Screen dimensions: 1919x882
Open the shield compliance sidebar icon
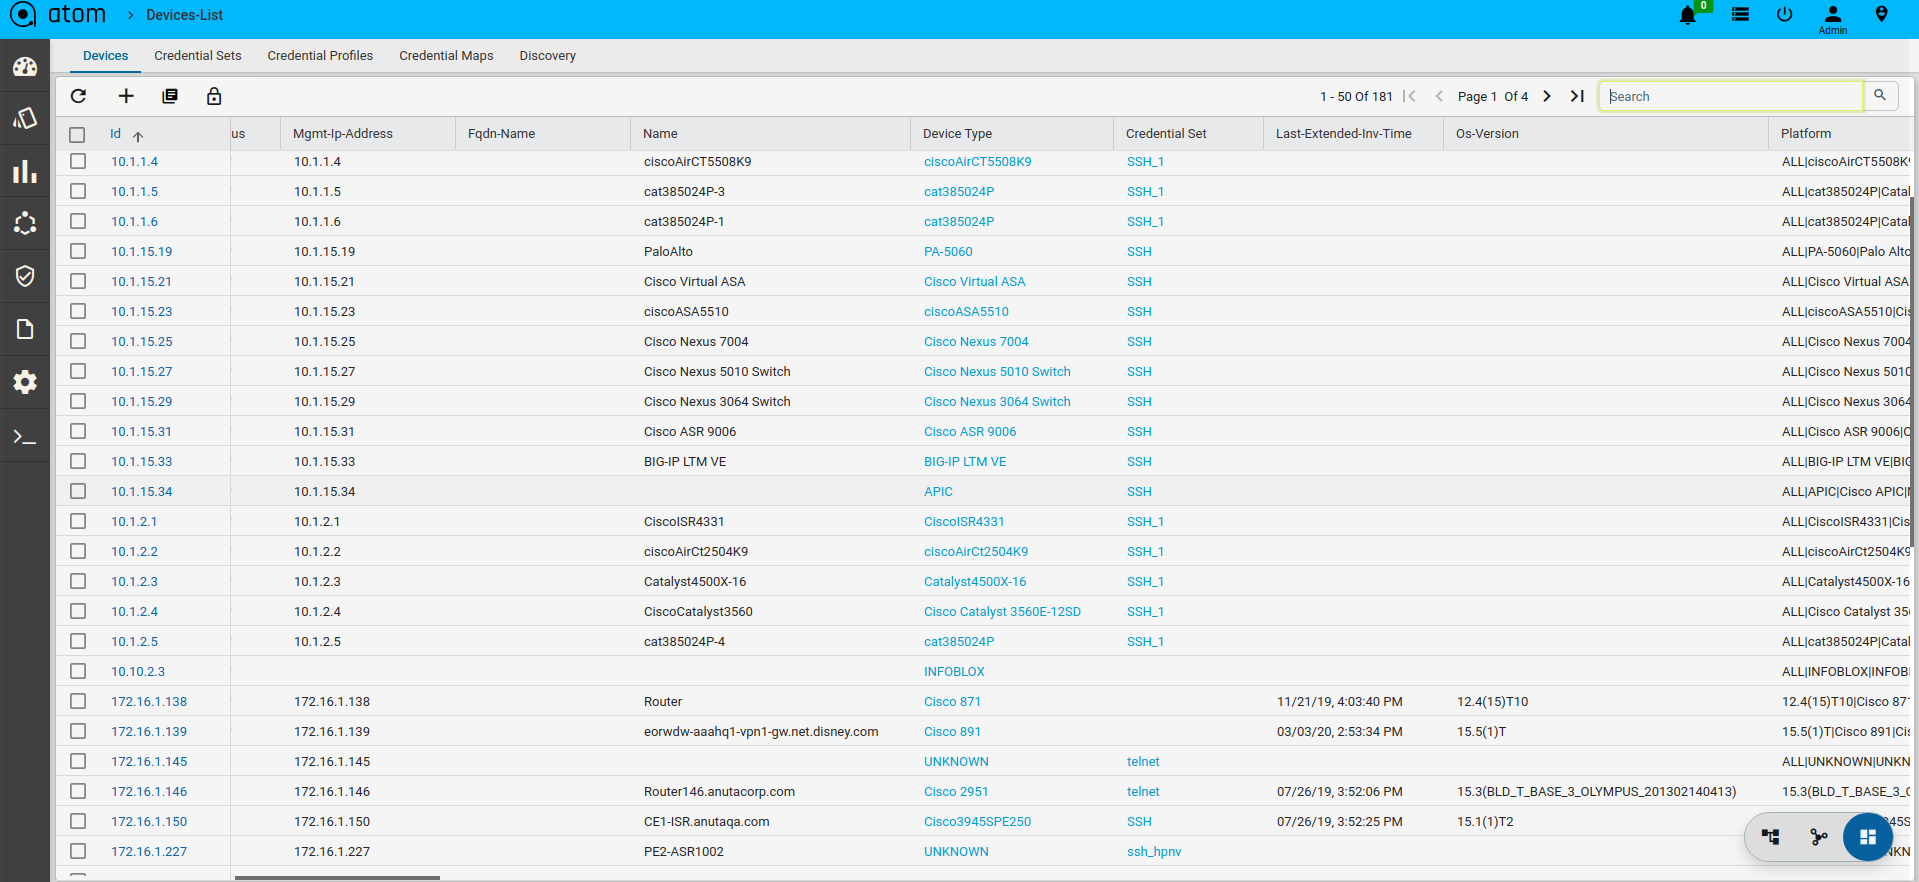click(x=25, y=276)
